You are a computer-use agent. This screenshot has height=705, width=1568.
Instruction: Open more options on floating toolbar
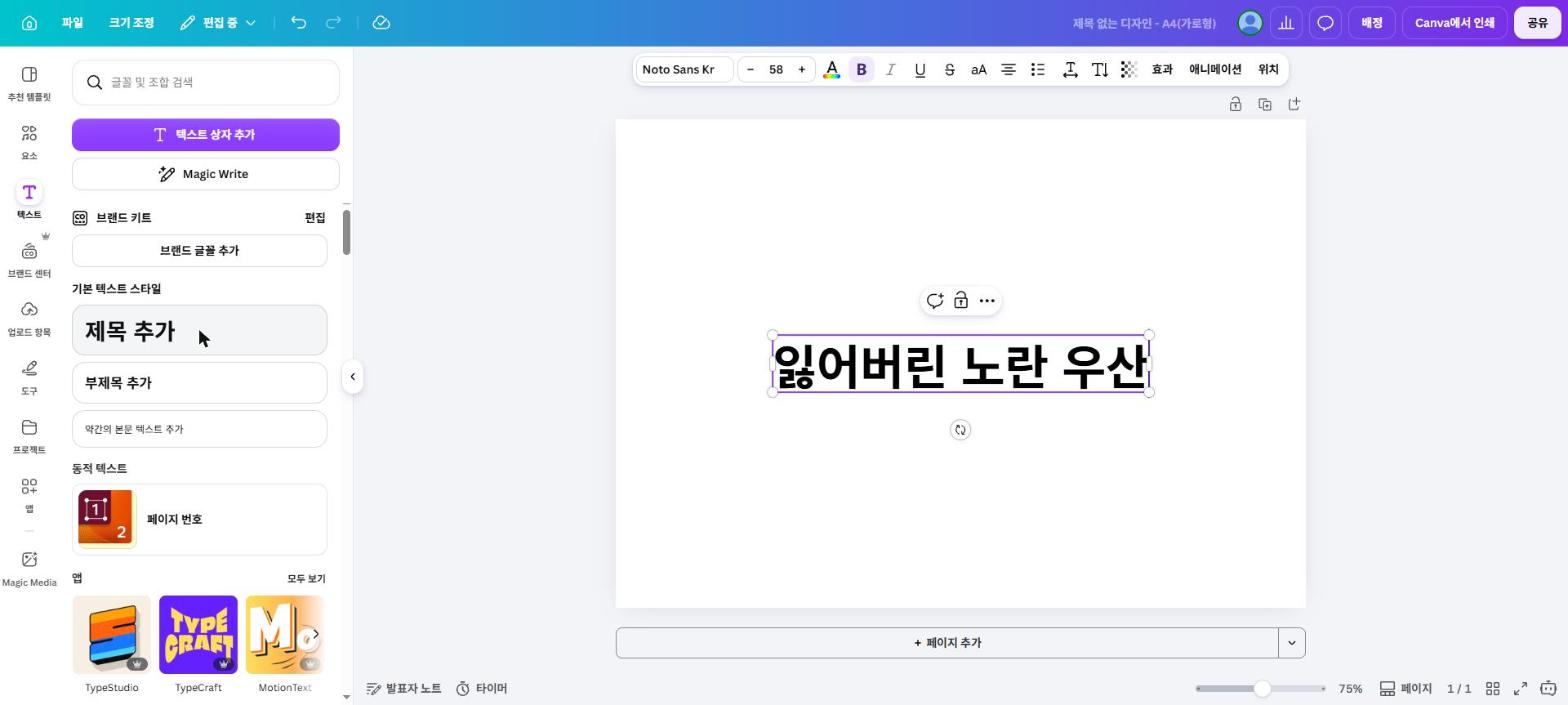[987, 301]
